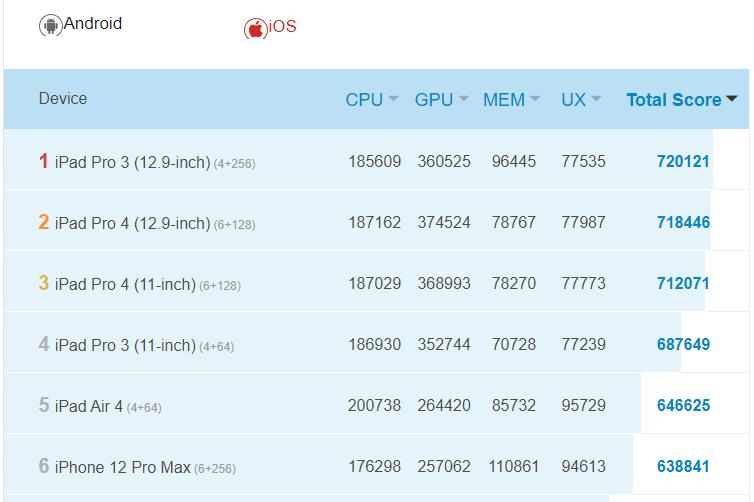
Task: Open iPad Pro 3 (12.9-inch) entry
Action: tap(132, 162)
